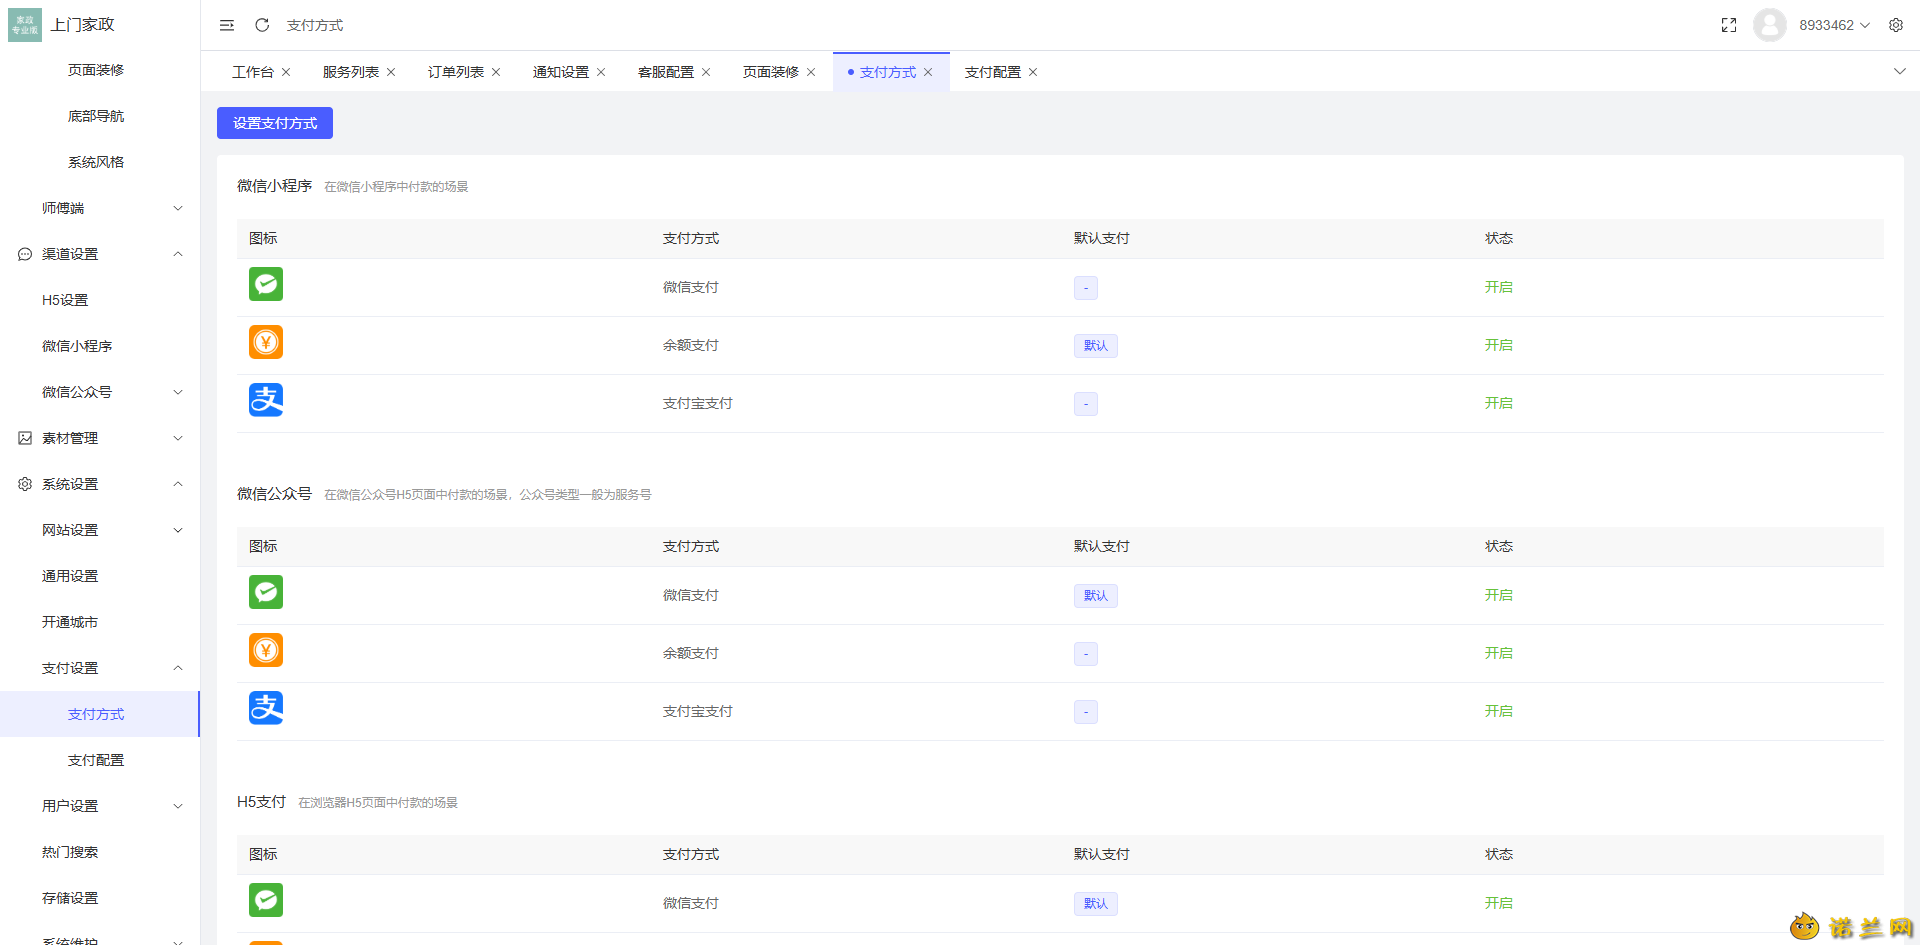
Task: Open the 8933462 account dropdown
Action: tap(1834, 25)
